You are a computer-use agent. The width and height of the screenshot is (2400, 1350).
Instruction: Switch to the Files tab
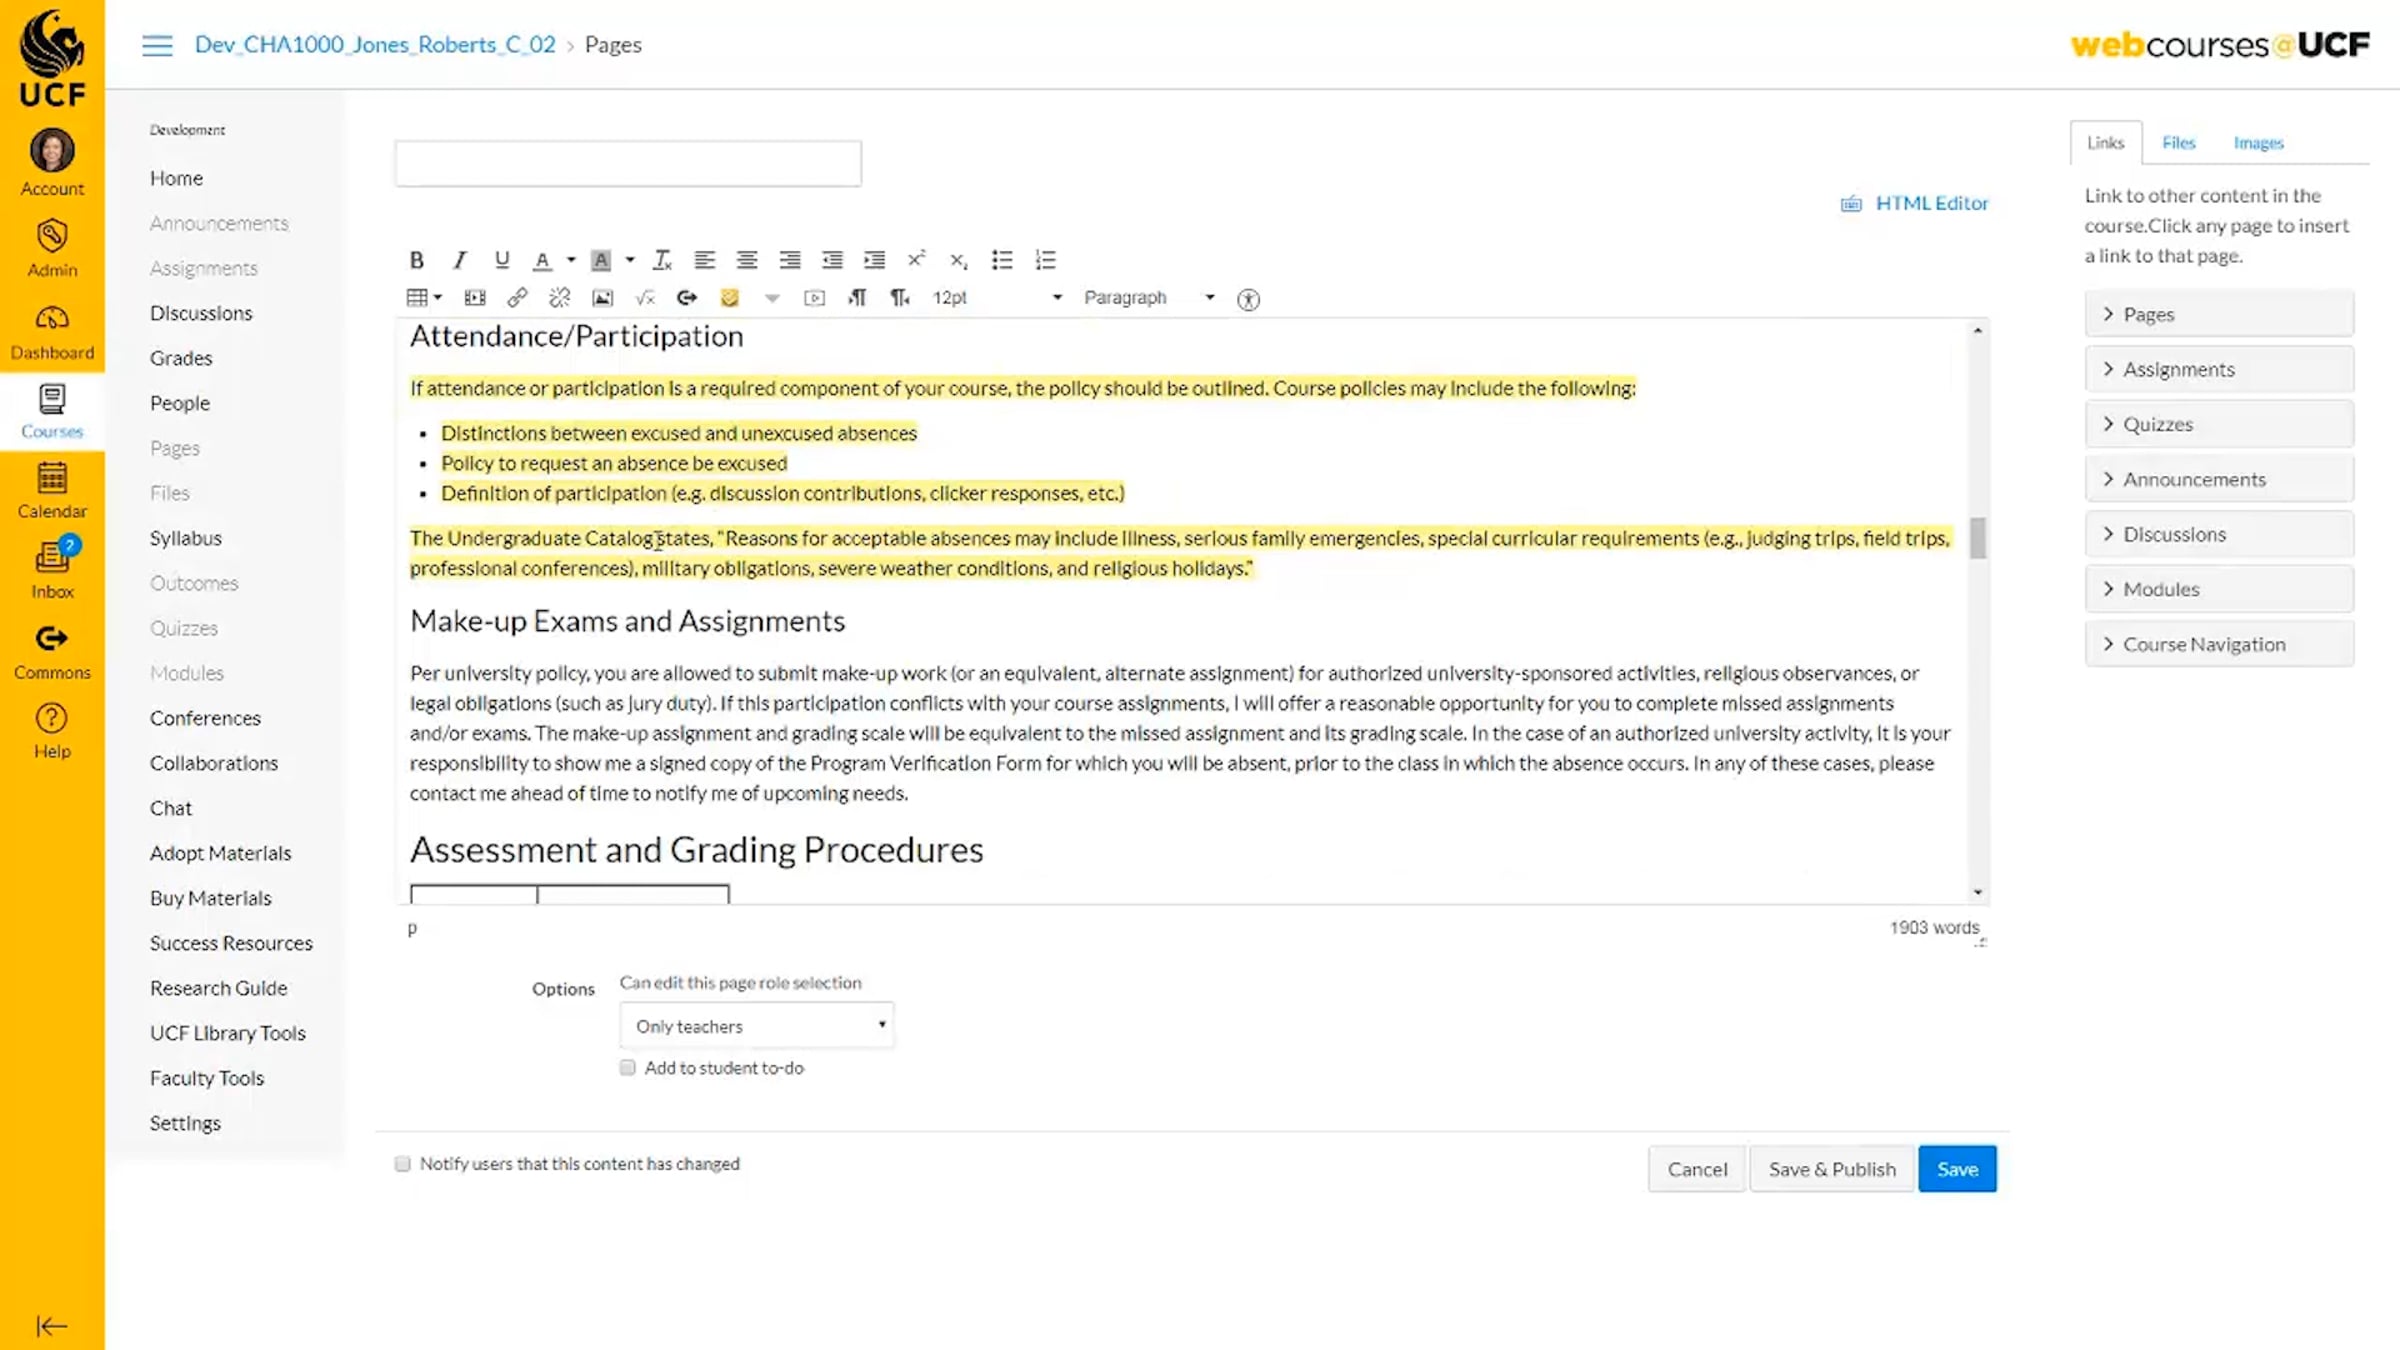point(2178,143)
